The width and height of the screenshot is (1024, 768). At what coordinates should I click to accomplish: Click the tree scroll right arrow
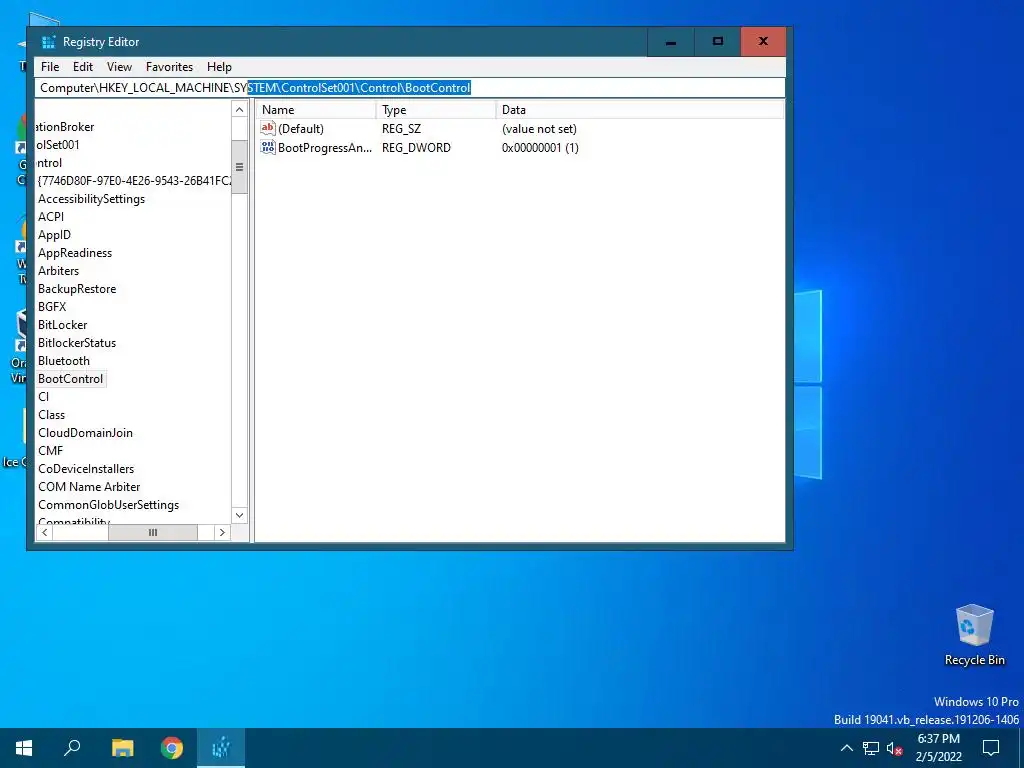tap(222, 532)
